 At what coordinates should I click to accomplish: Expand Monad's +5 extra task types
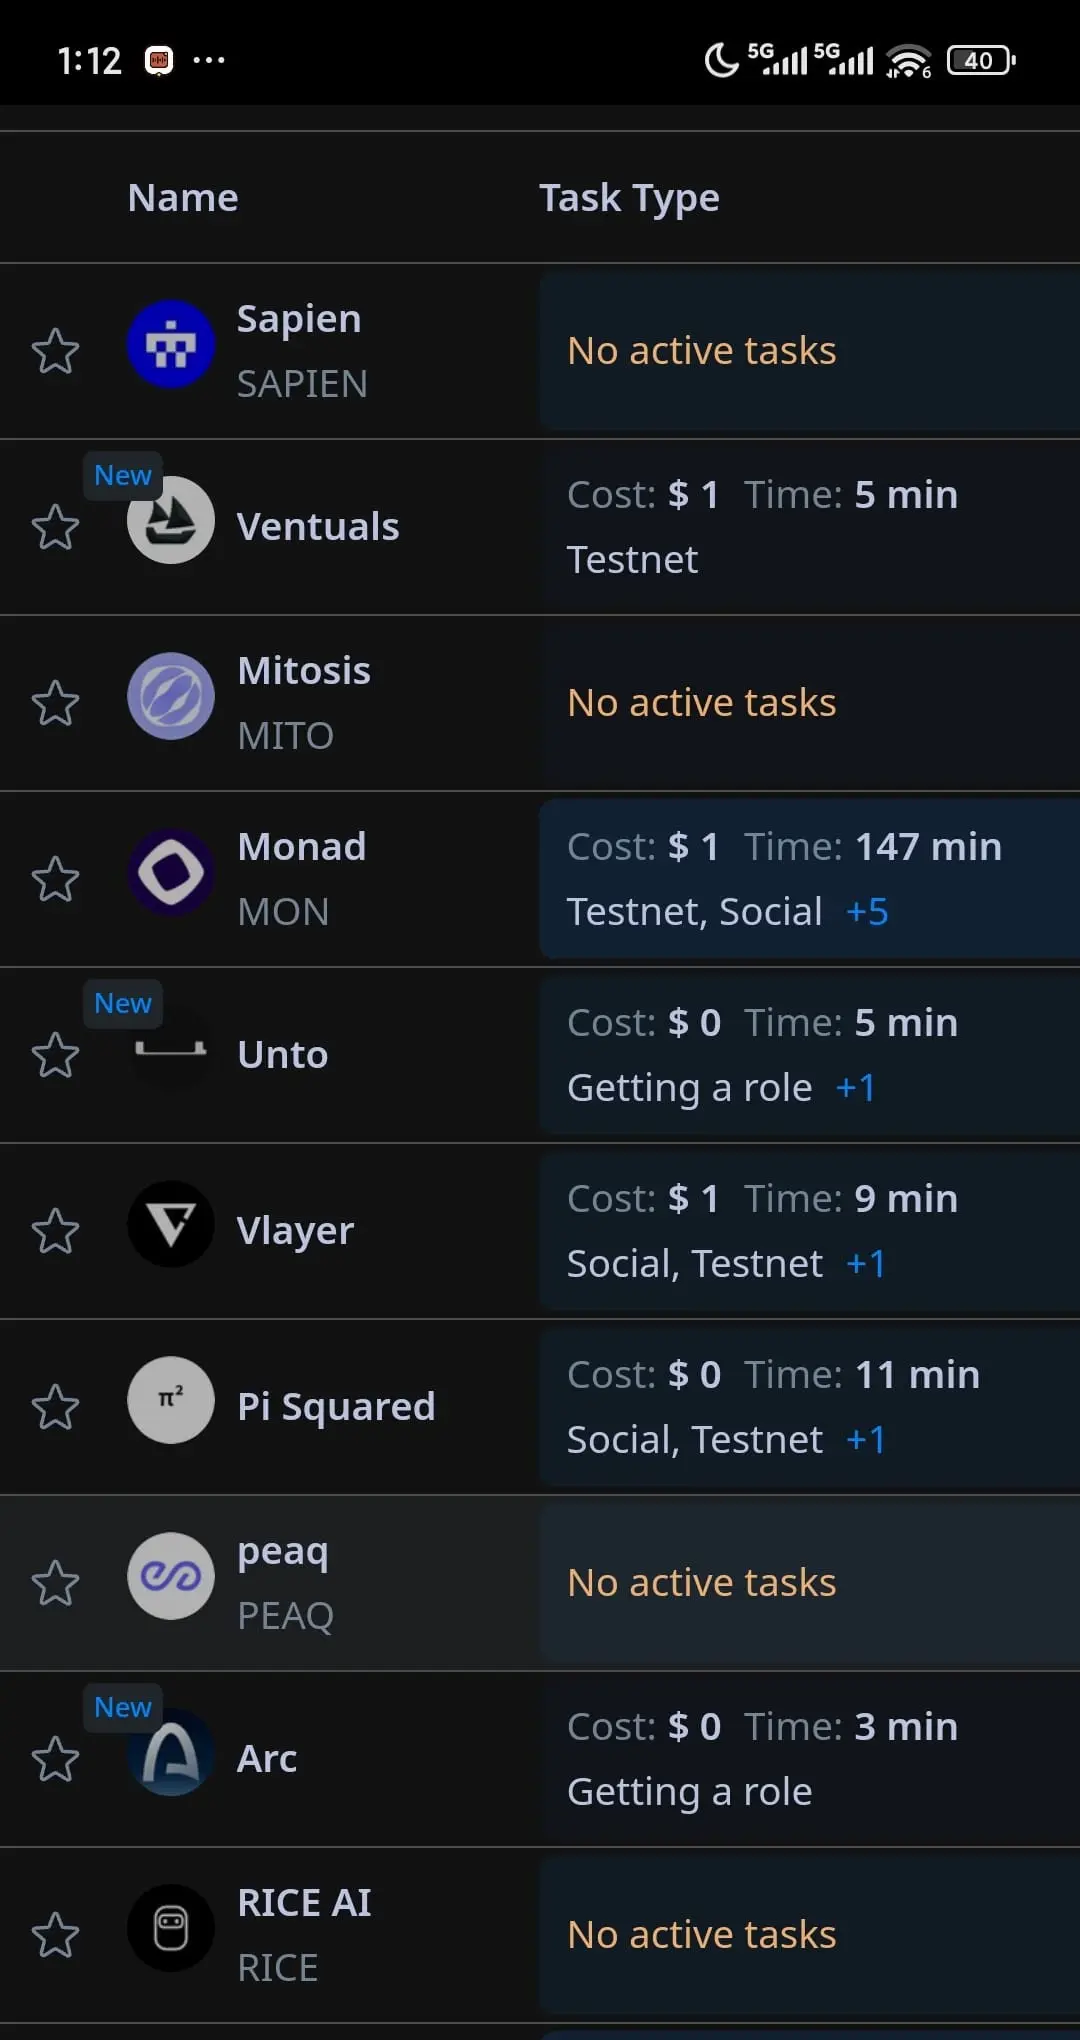click(867, 912)
